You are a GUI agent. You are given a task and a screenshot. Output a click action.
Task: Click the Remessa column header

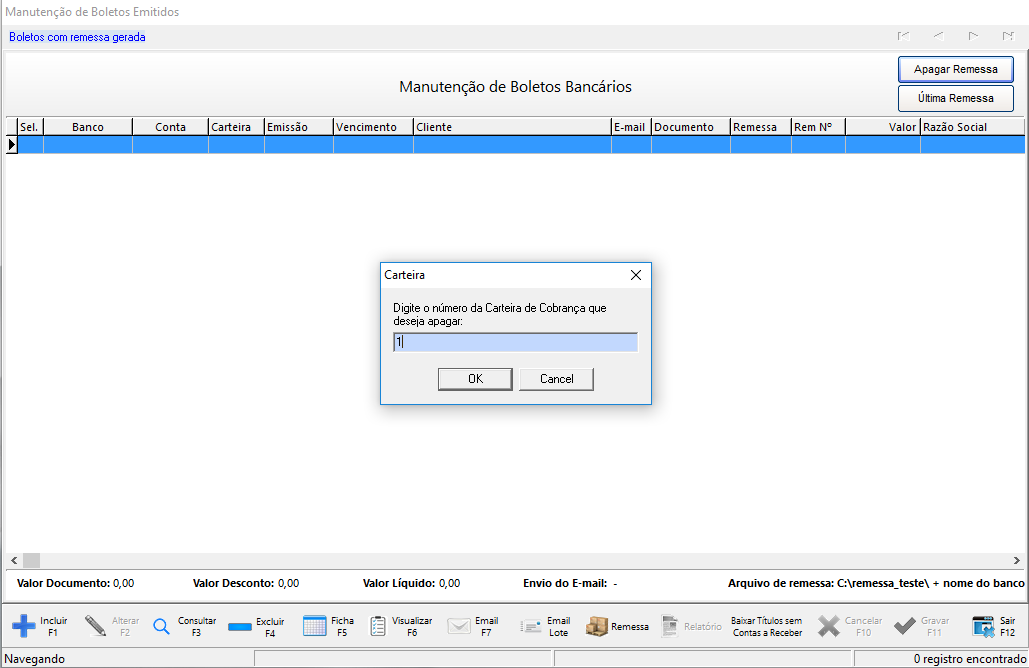761,127
